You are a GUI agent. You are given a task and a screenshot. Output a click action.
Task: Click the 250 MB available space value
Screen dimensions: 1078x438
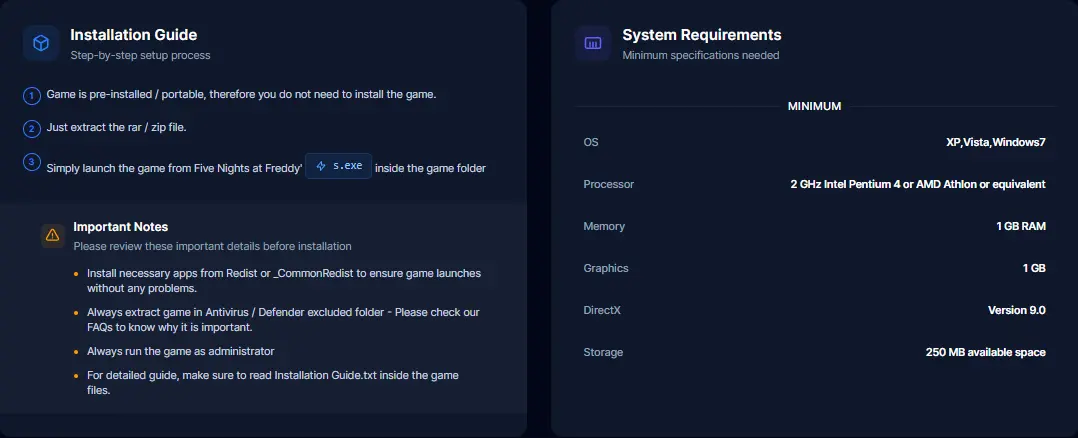(x=985, y=352)
